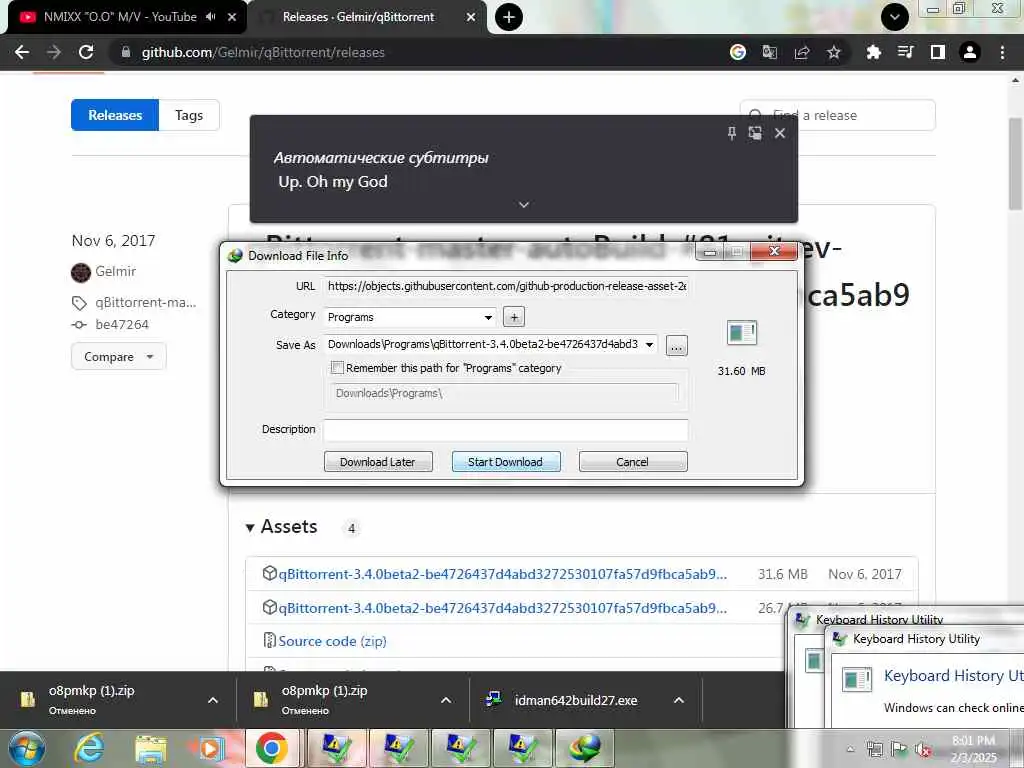The image size is (1024, 768).
Task: Open the Gelmir author link
Action: [x=116, y=271]
